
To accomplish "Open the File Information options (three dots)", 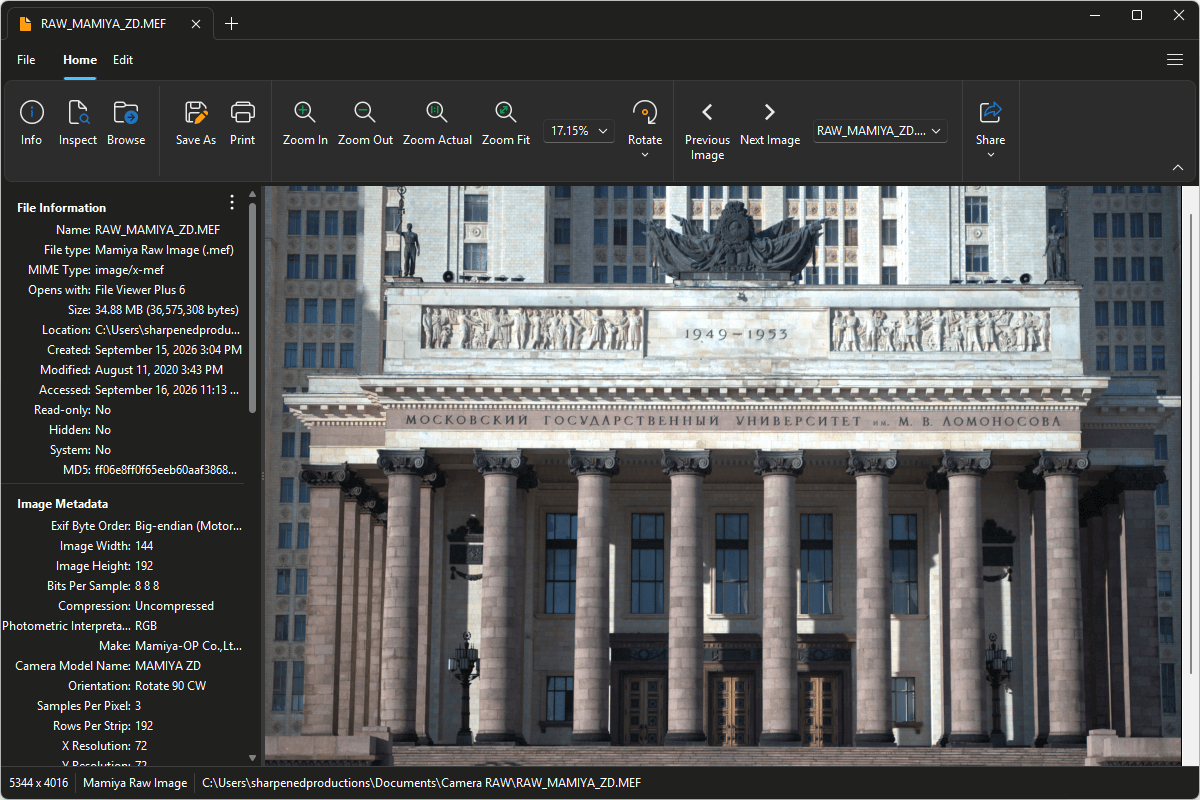I will [x=232, y=202].
